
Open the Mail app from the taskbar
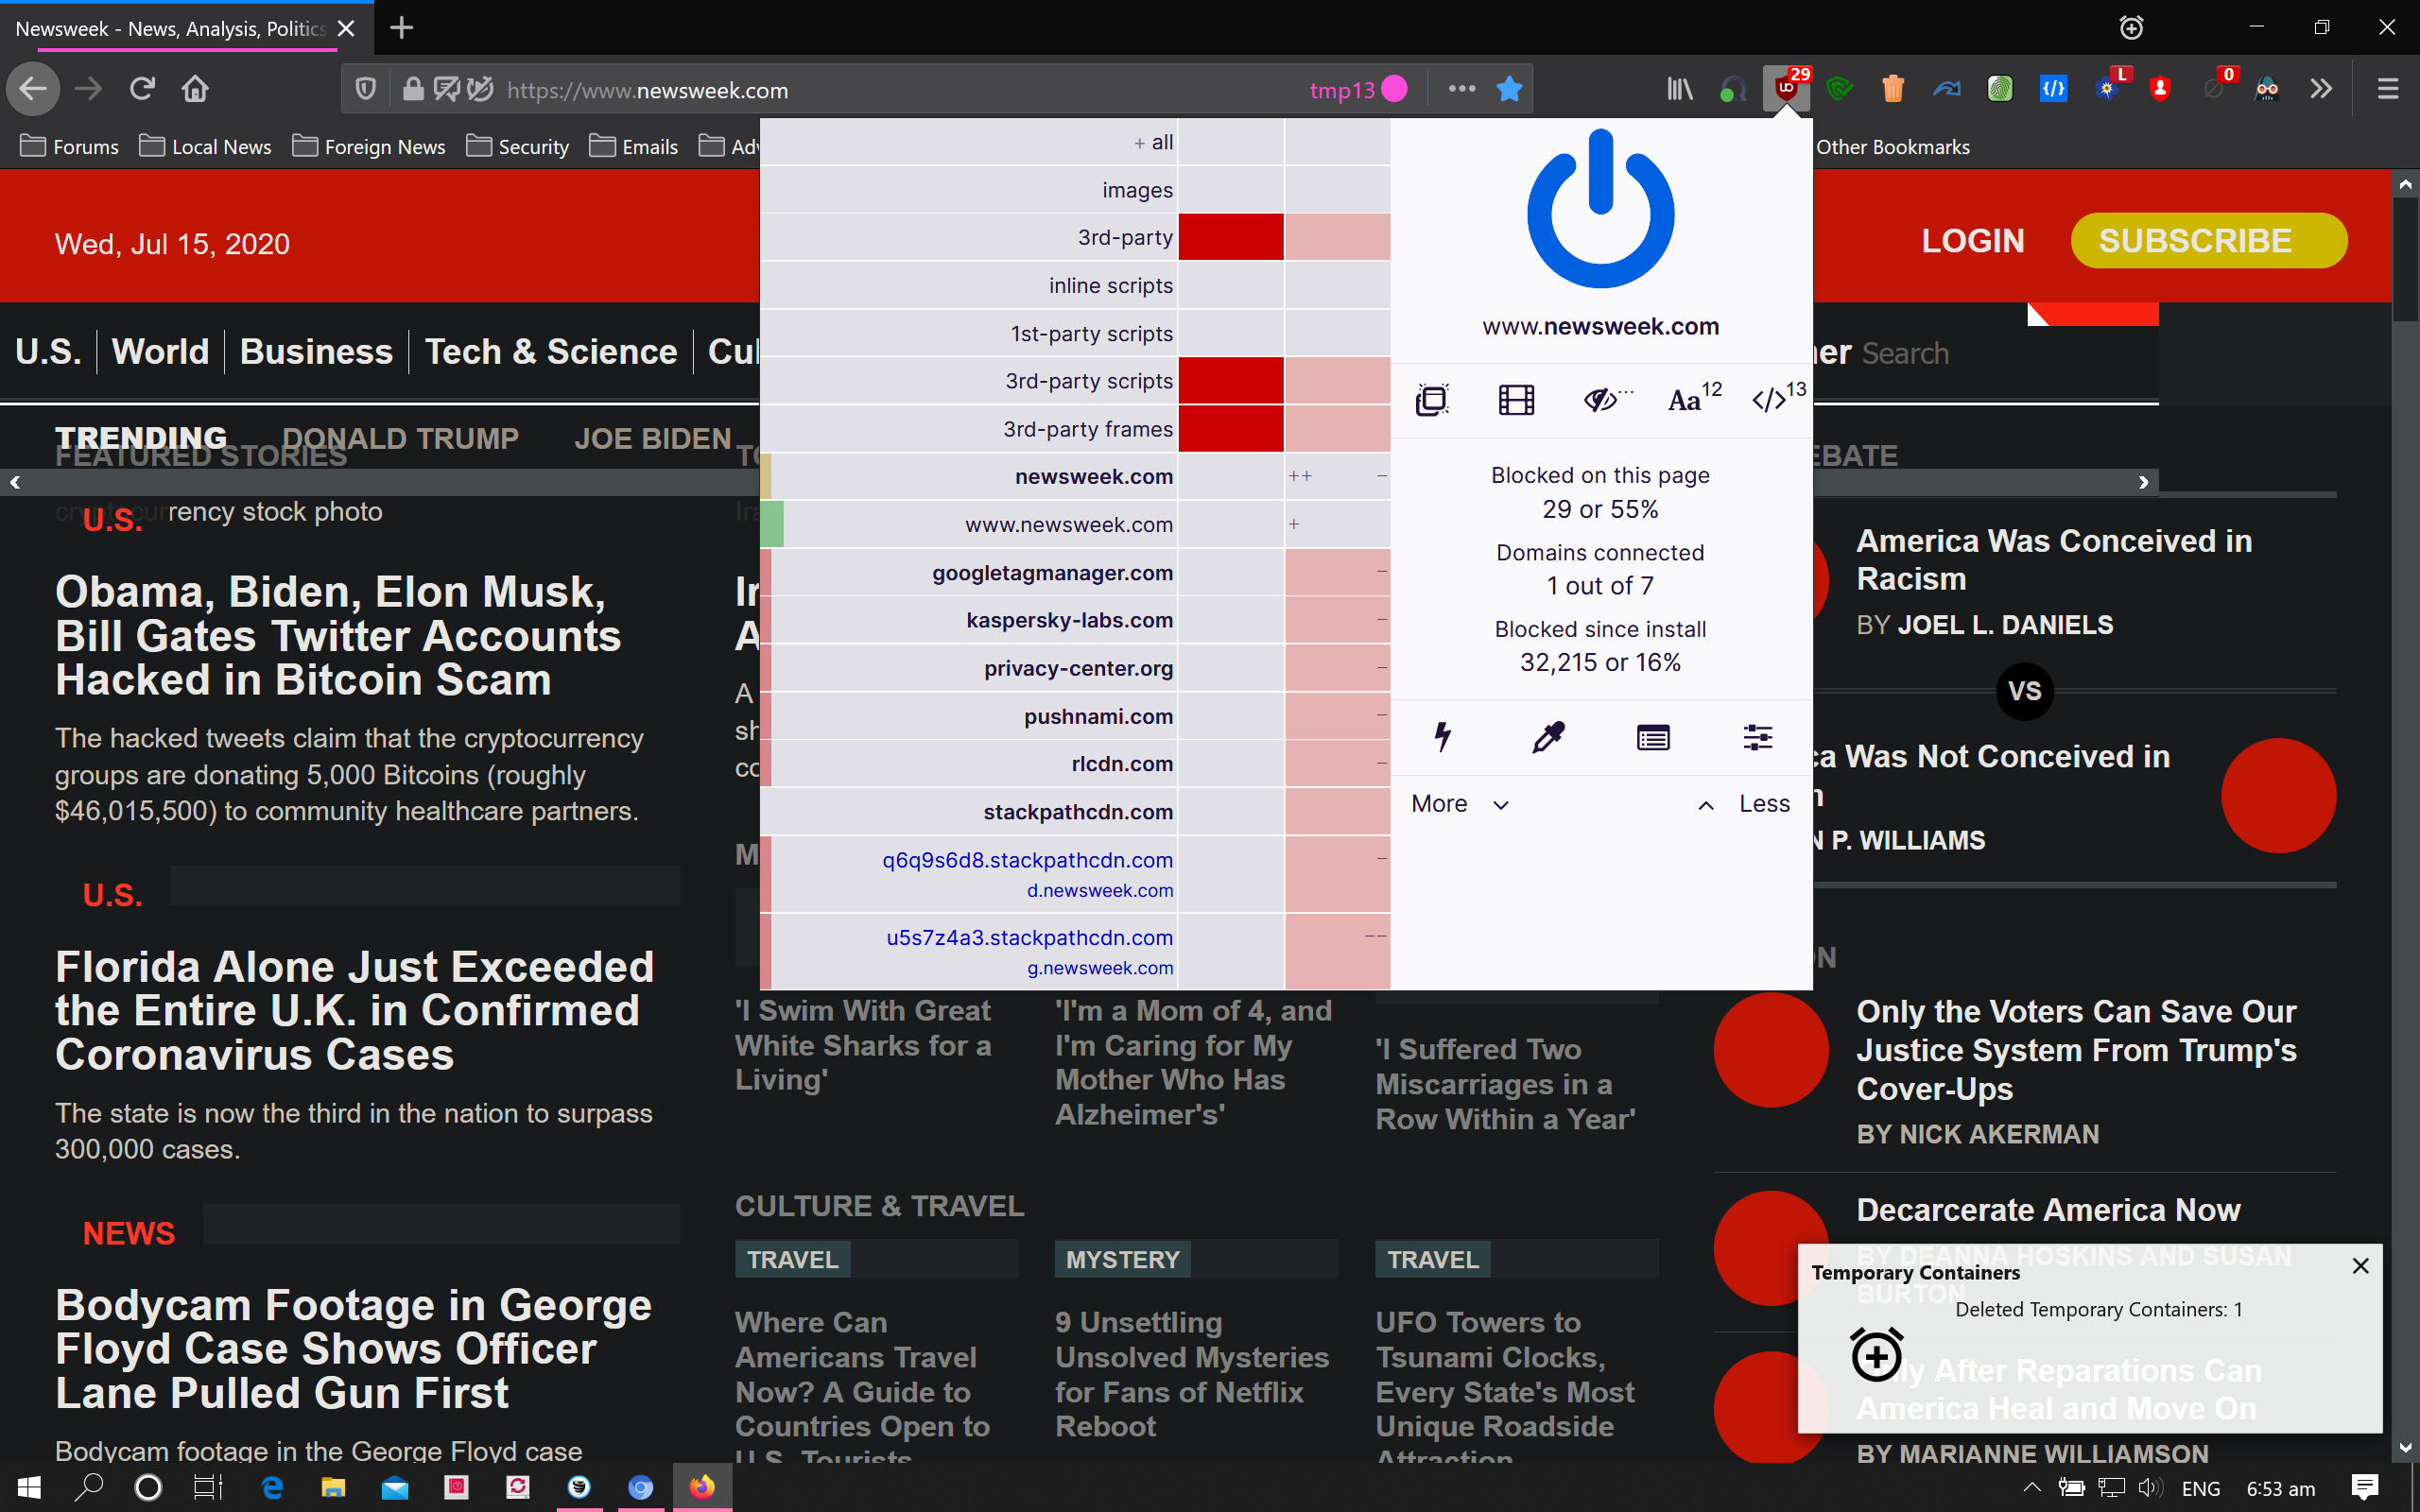pyautogui.click(x=395, y=1487)
